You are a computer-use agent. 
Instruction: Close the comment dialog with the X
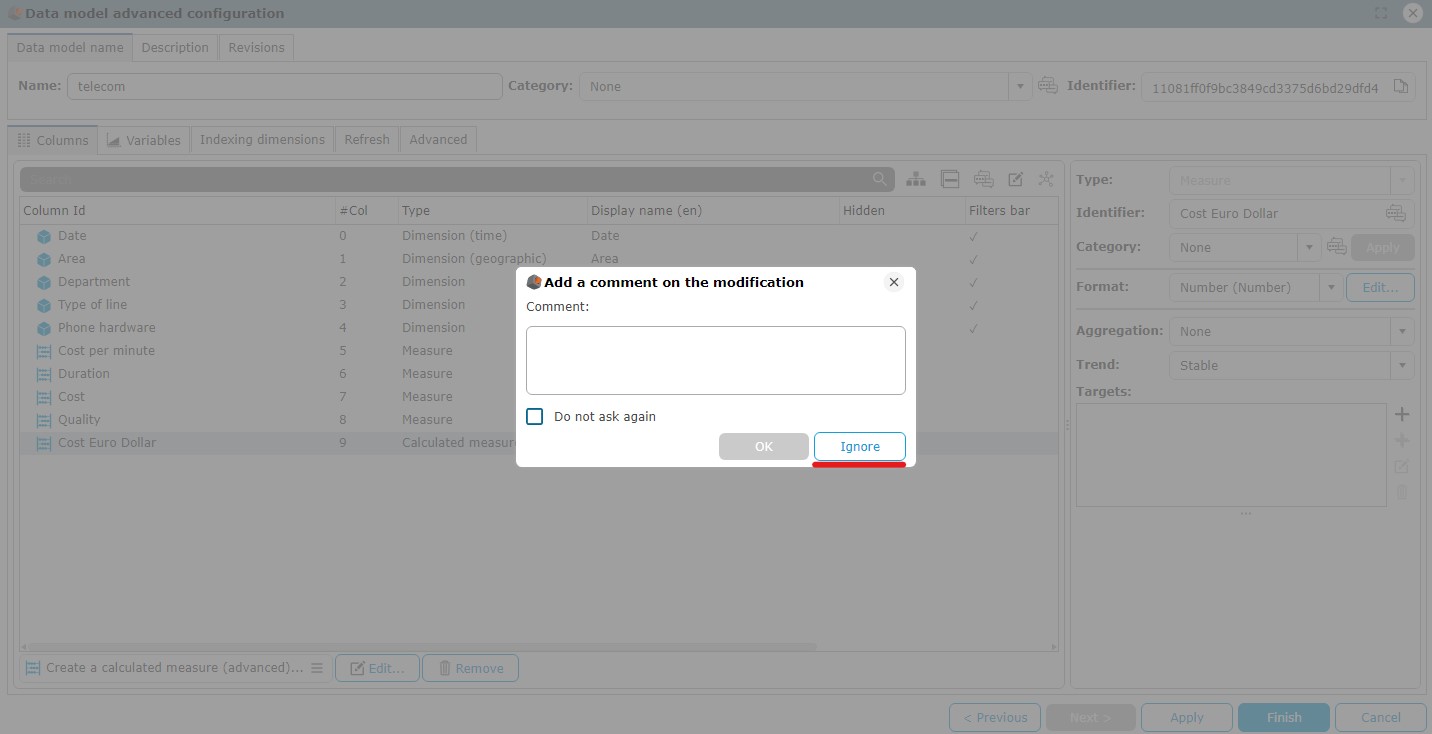pos(894,282)
